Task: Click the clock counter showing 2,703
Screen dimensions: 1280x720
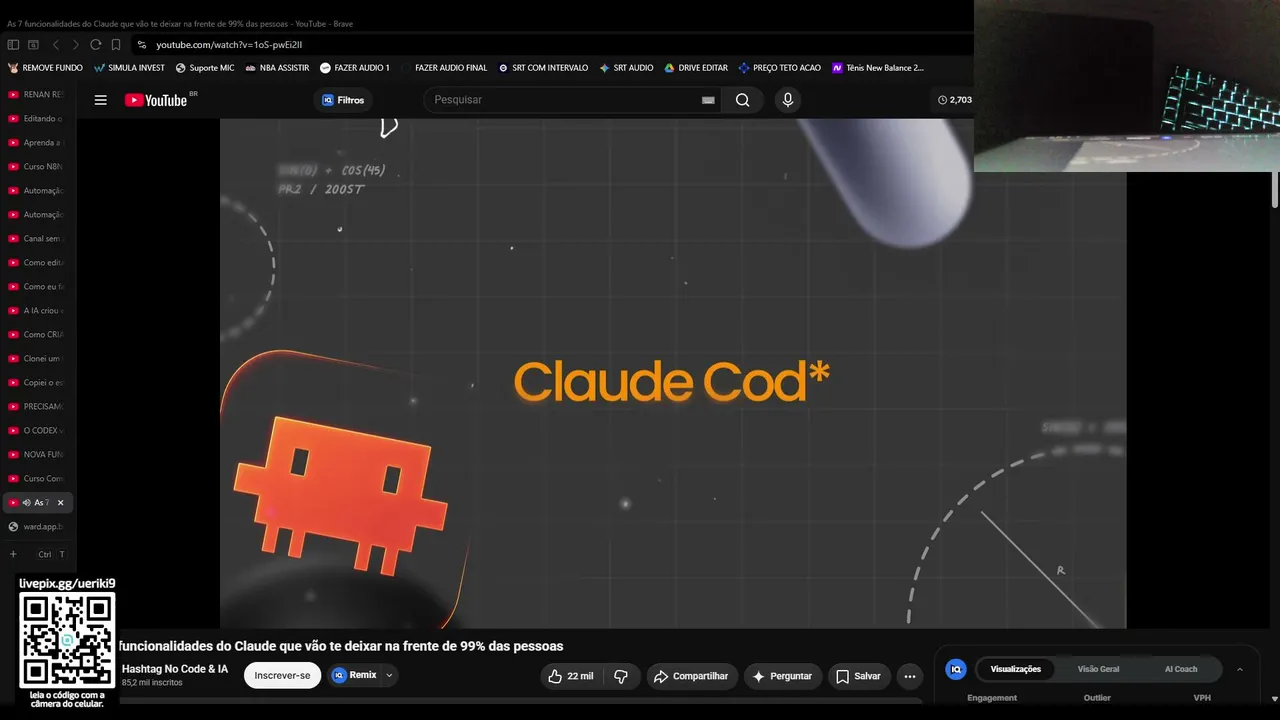Action: coord(955,100)
